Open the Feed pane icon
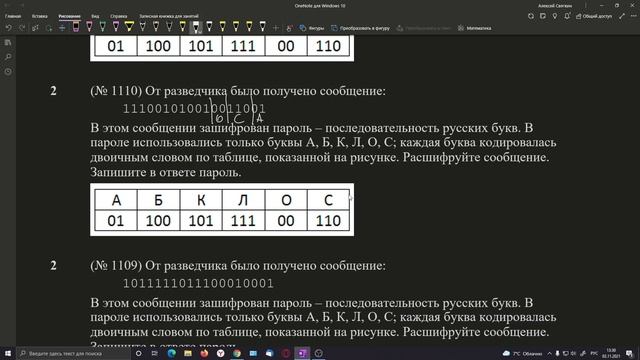This screenshot has height=360, width=640. pos(542,16)
